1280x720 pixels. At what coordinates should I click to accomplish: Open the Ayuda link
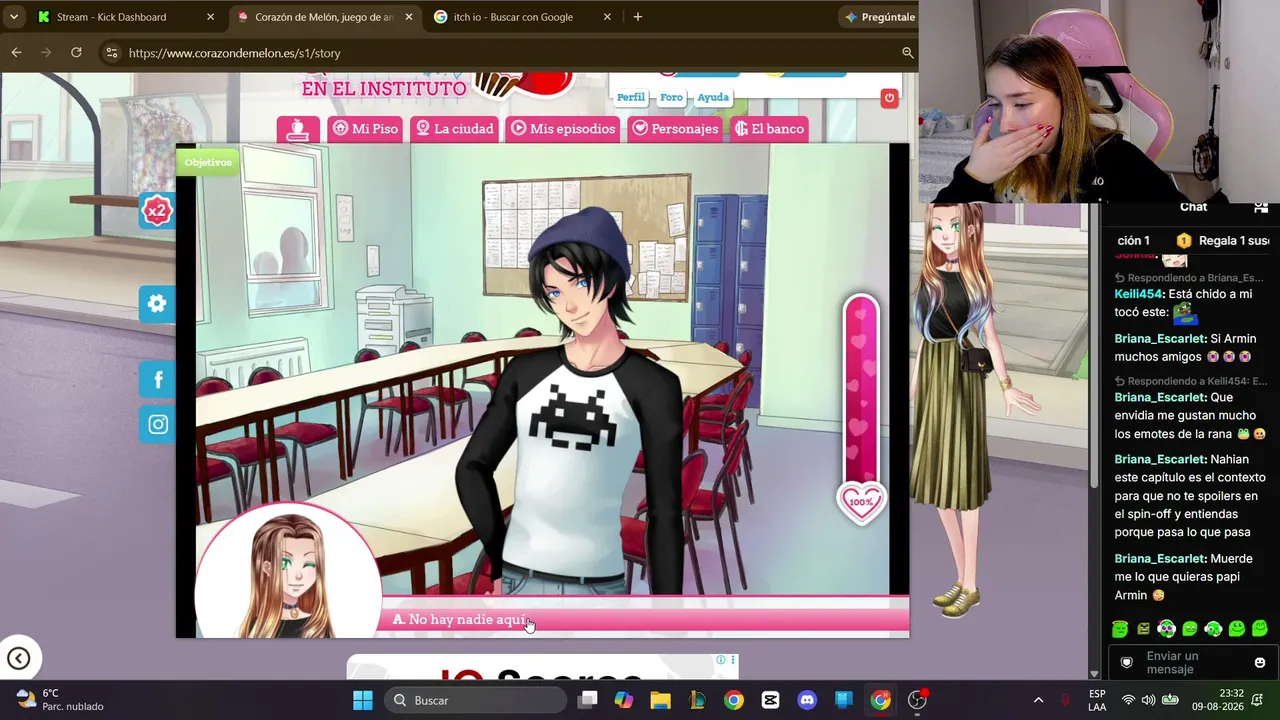coord(713,97)
